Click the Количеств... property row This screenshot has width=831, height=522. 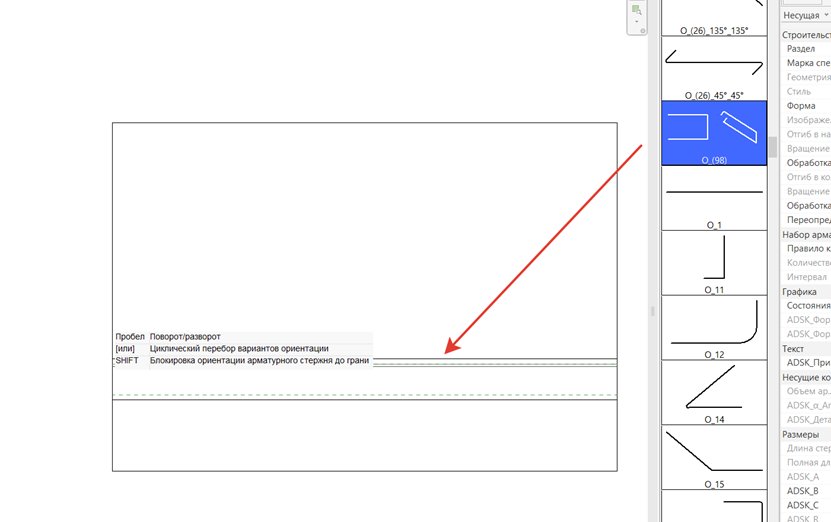coord(806,263)
